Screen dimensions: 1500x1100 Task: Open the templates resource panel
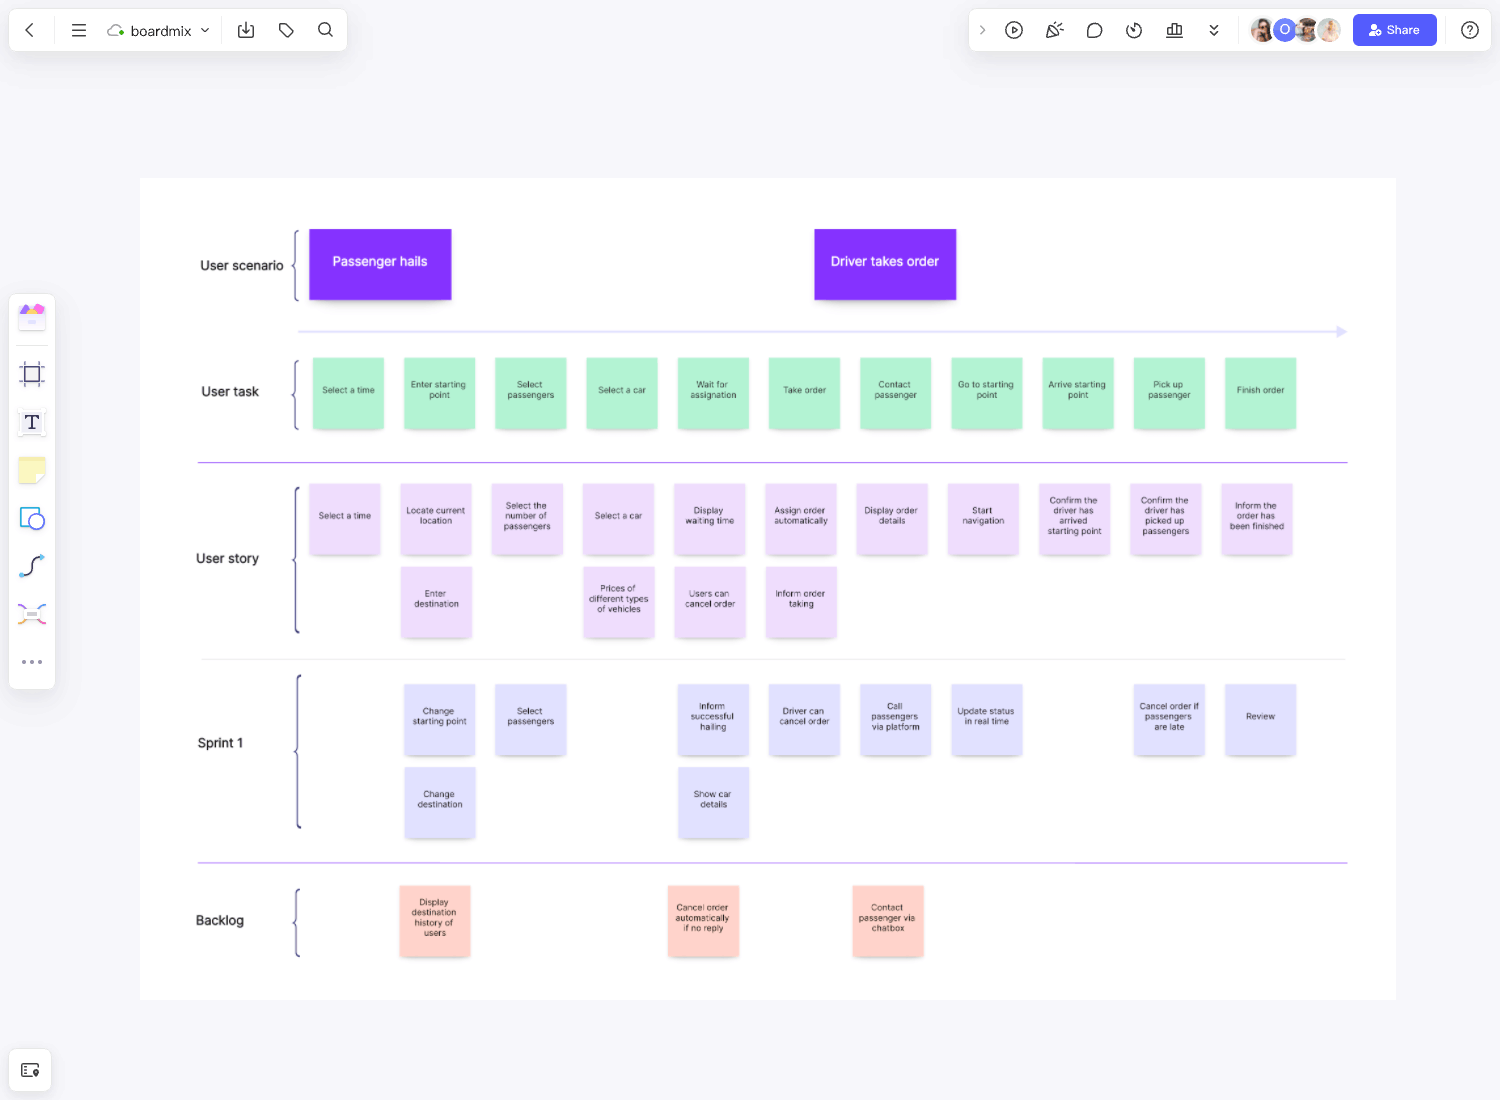pyautogui.click(x=32, y=316)
